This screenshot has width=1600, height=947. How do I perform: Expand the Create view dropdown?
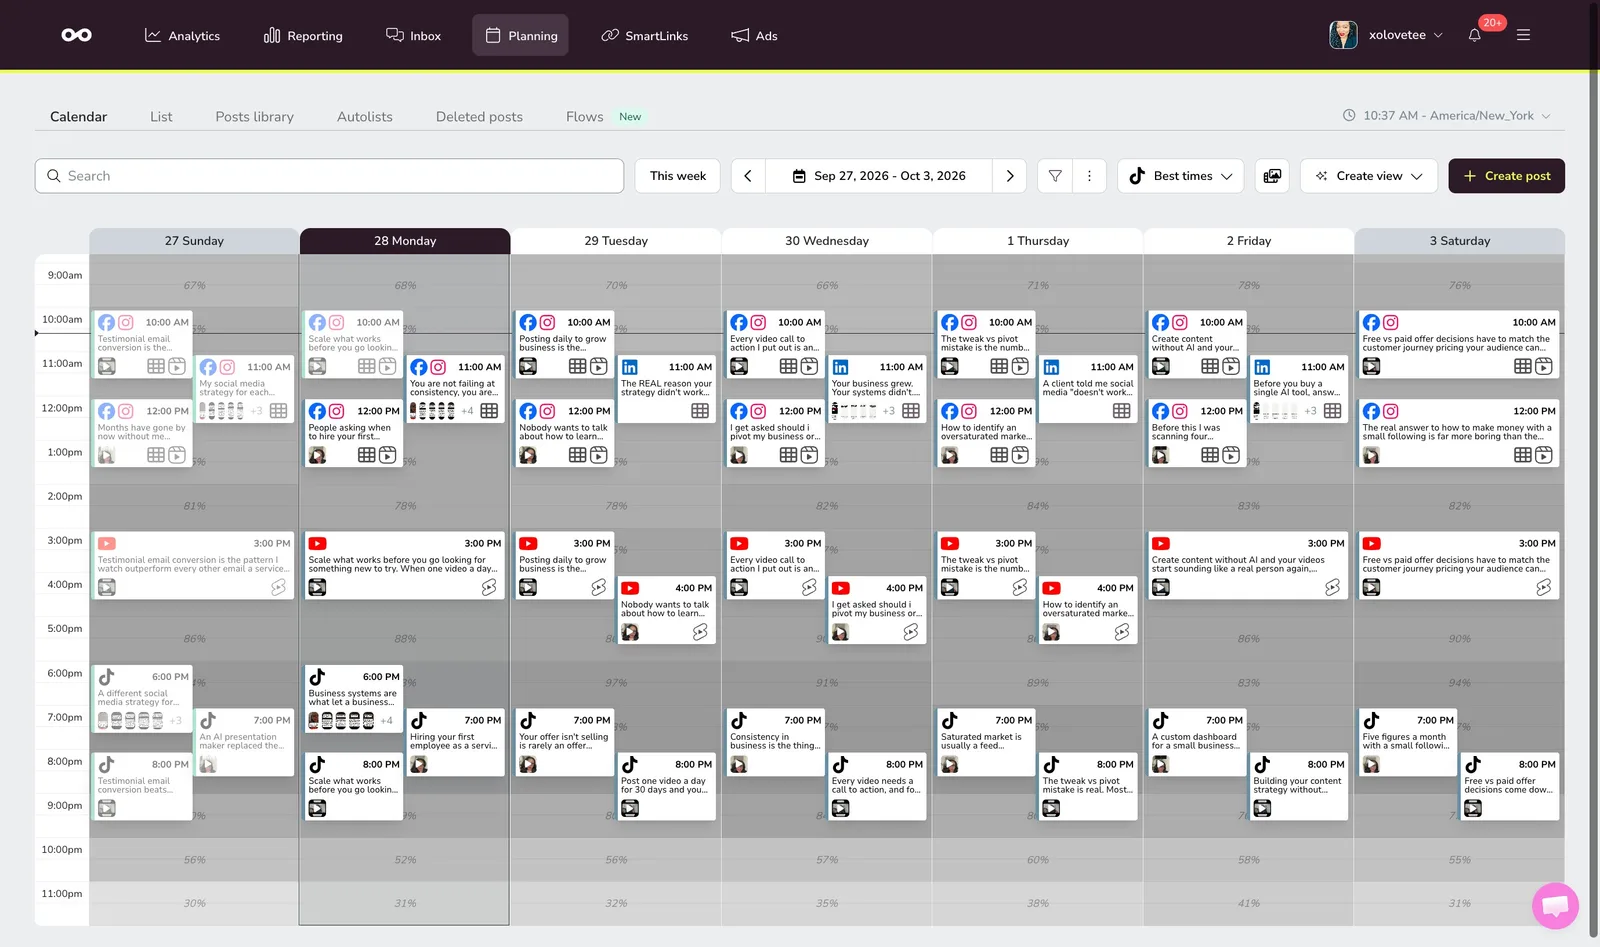[1369, 176]
